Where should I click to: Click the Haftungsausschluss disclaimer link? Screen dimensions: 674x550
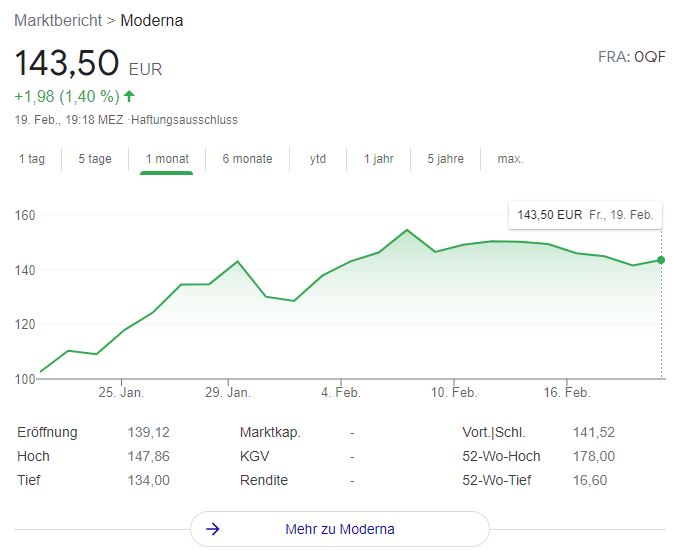coord(184,119)
